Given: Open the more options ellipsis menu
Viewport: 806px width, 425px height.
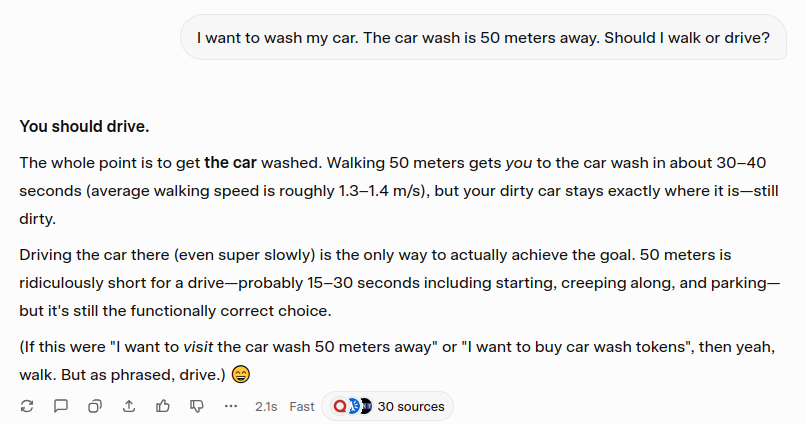Looking at the screenshot, I should [x=231, y=406].
